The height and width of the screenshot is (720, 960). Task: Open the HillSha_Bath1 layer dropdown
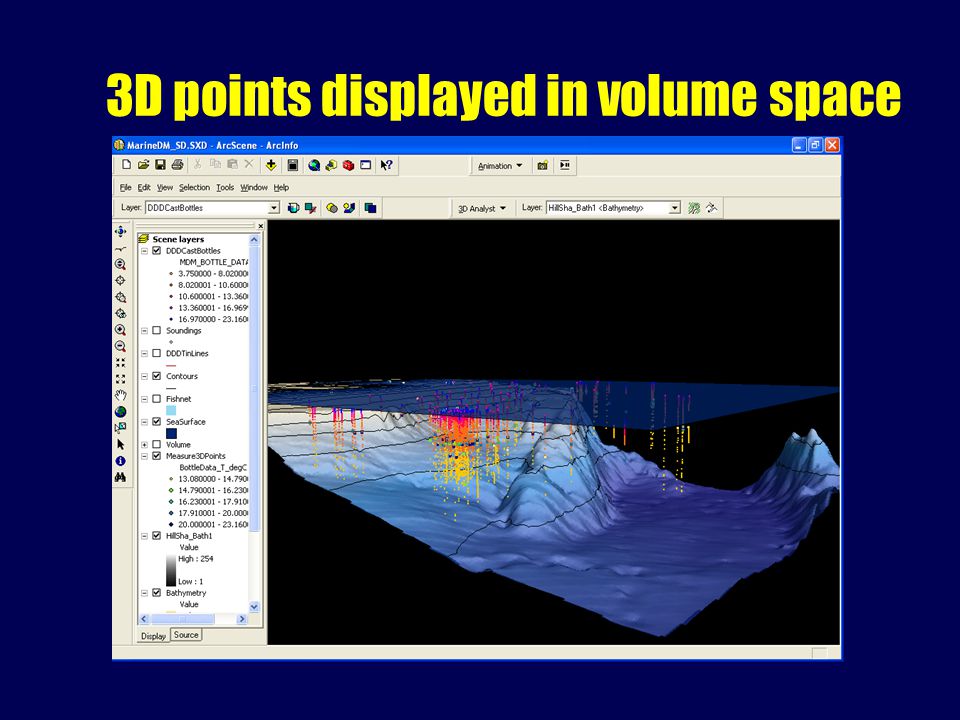[x=675, y=208]
